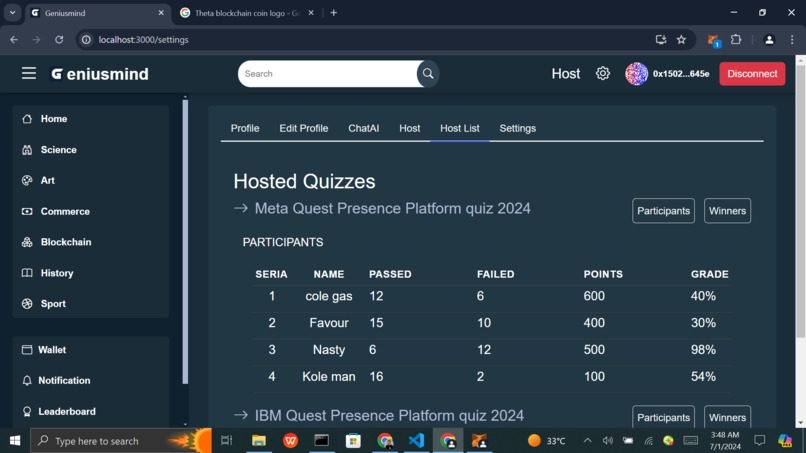Switch to the Edit Profile tab
The height and width of the screenshot is (453, 806).
point(304,129)
